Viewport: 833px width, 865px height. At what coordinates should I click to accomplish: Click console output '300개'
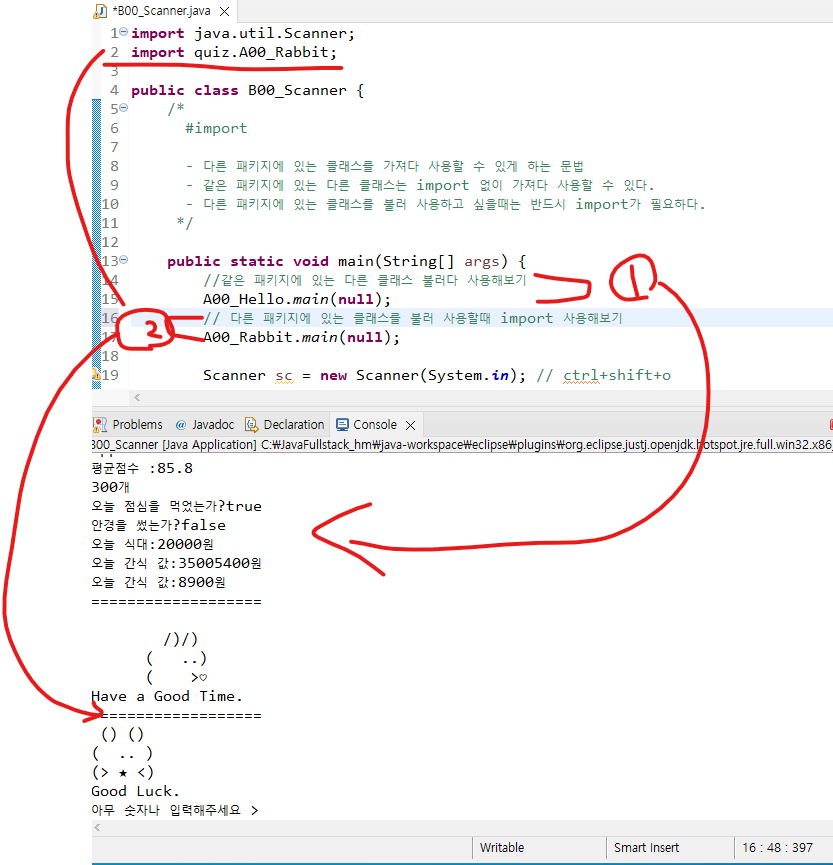(x=110, y=487)
